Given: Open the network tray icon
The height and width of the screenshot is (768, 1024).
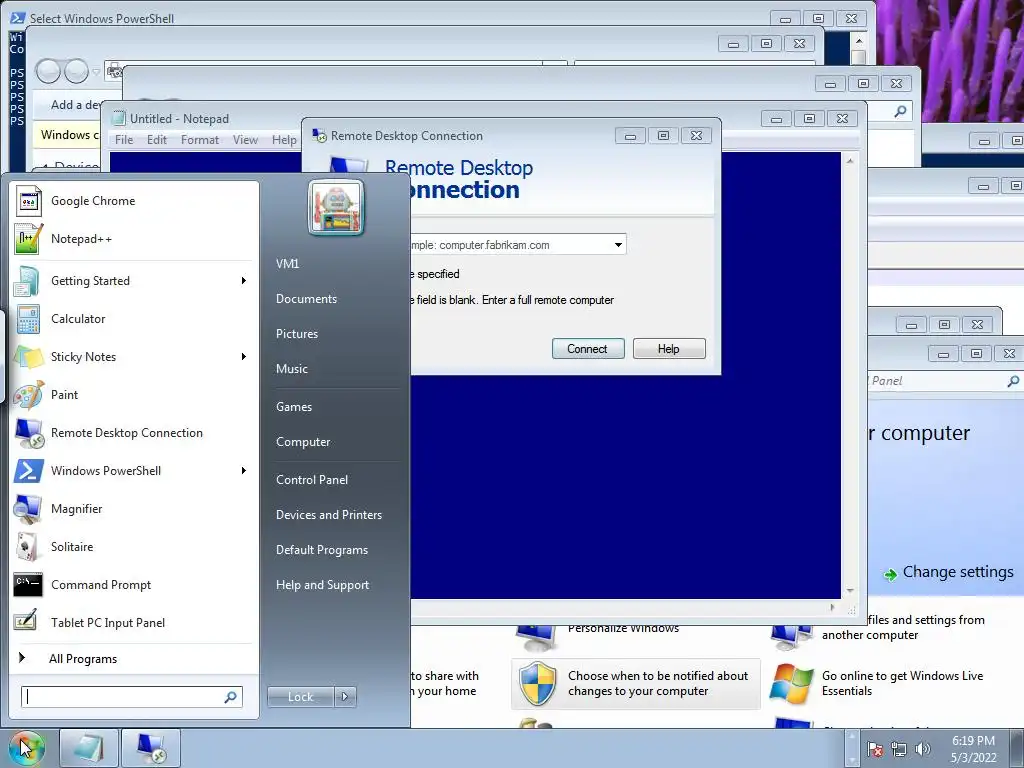Looking at the screenshot, I should pyautogui.click(x=899, y=749).
